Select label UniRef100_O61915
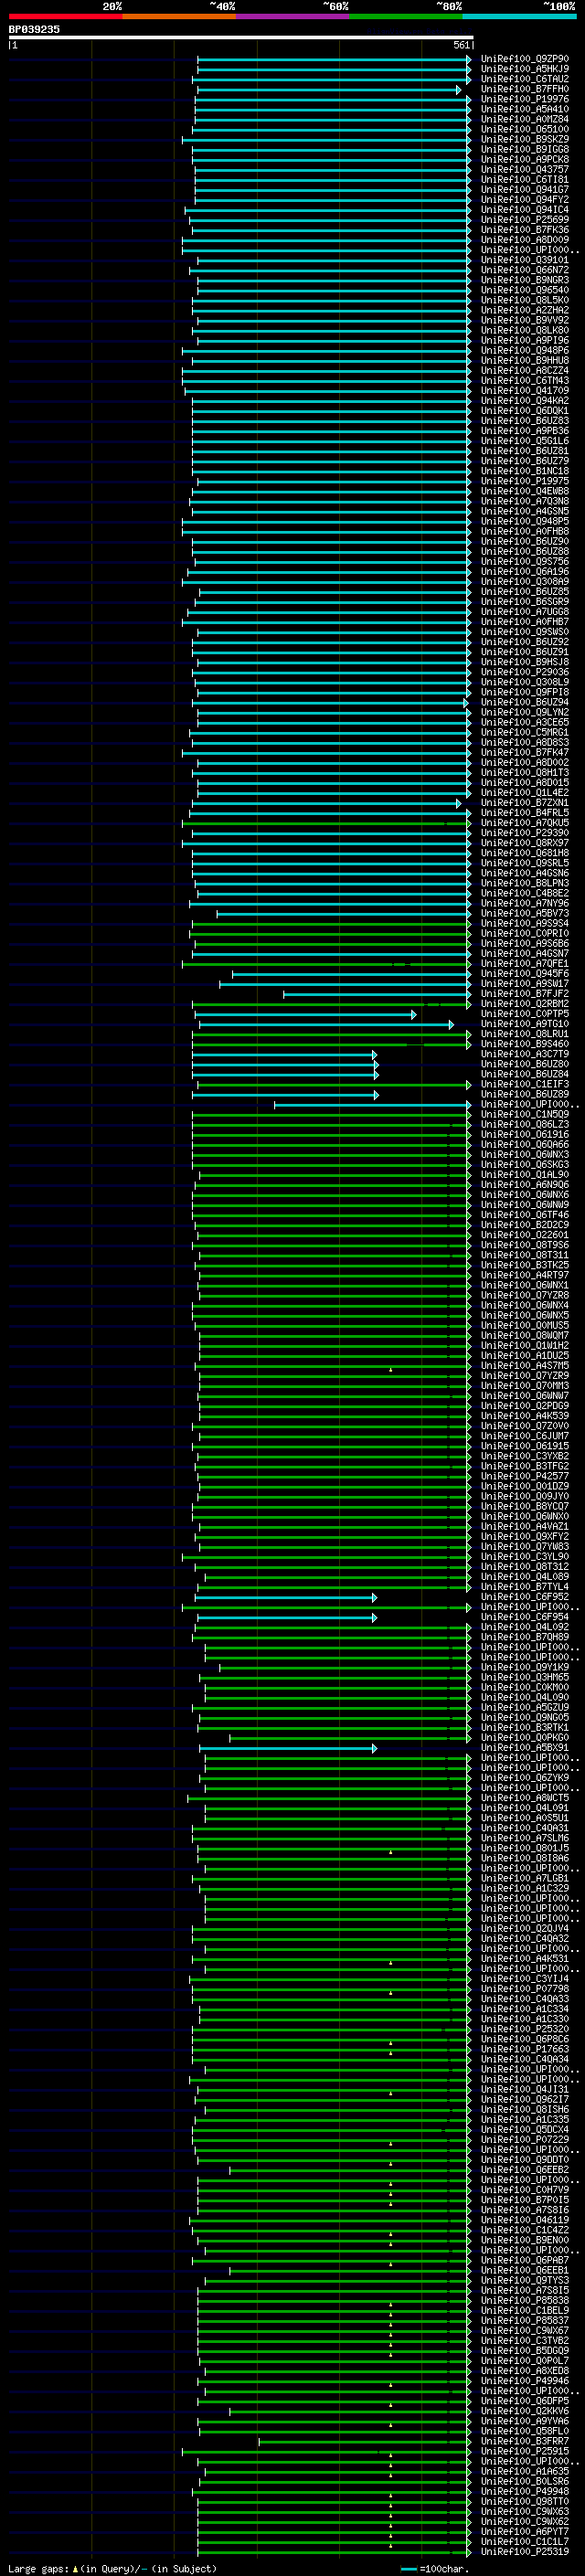Viewport: 585px width, 2576px height. (525, 1446)
